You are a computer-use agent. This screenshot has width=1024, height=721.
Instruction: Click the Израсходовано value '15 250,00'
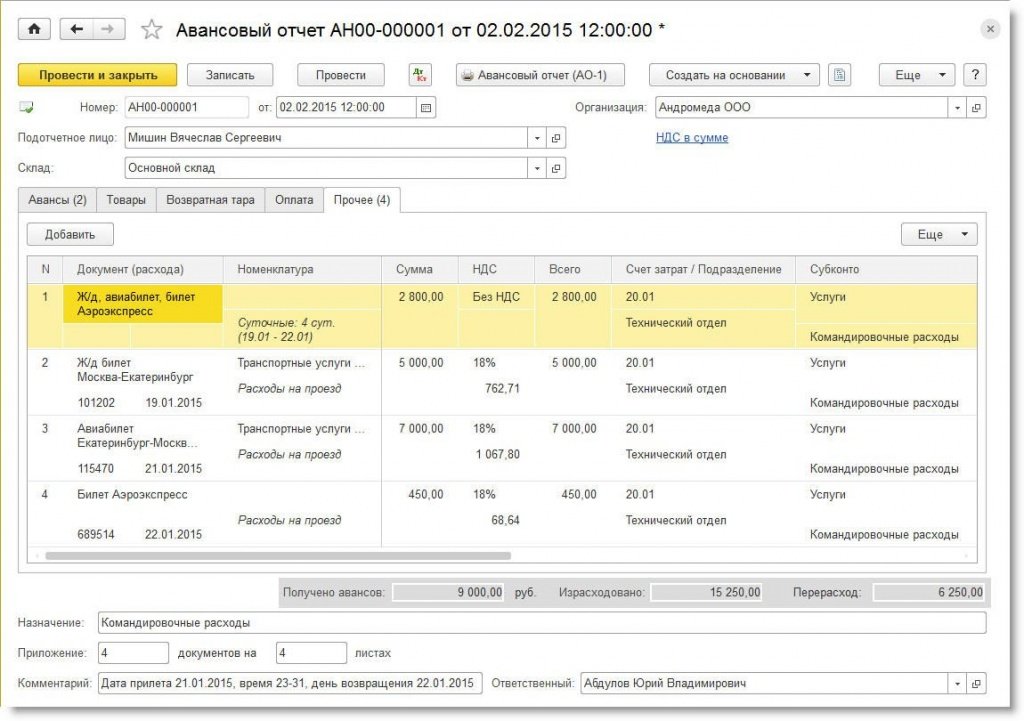pos(707,593)
